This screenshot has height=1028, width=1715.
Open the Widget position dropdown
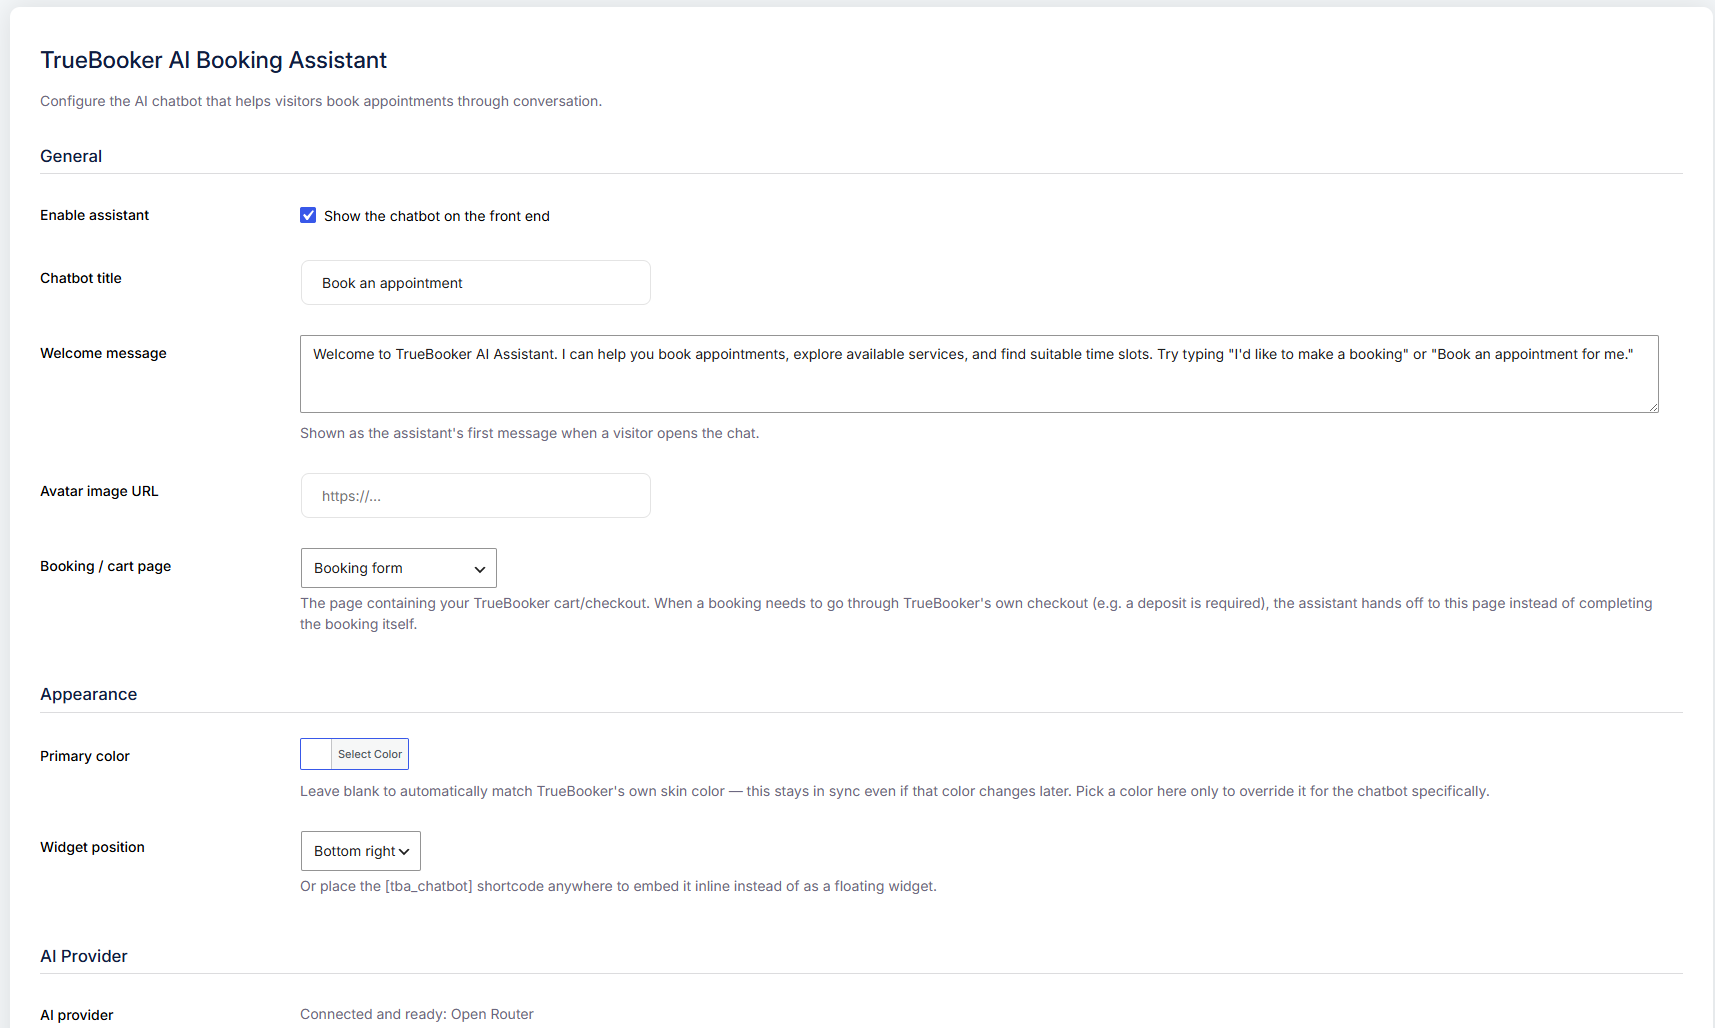pyautogui.click(x=361, y=851)
